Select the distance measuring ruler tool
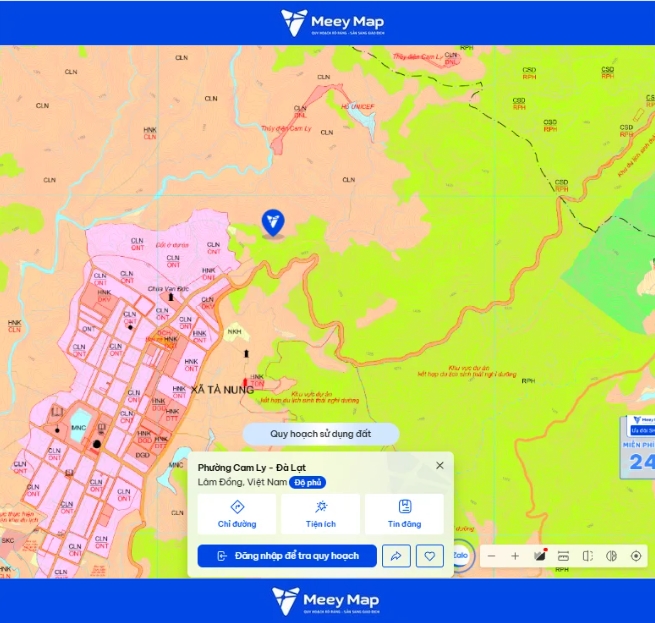Image resolution: width=655 pixels, height=623 pixels. coord(563,556)
